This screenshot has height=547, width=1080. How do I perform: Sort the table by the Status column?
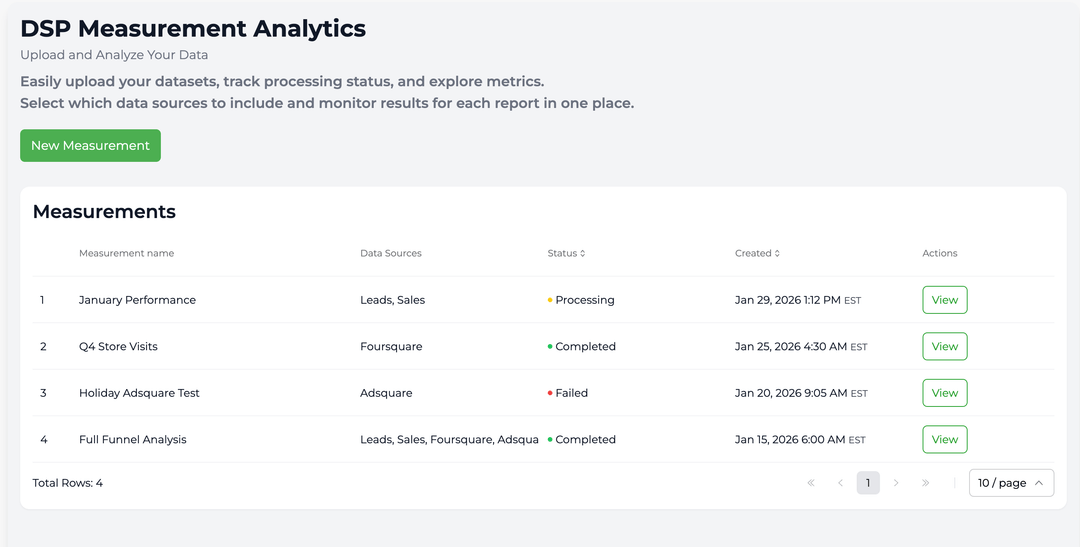566,253
